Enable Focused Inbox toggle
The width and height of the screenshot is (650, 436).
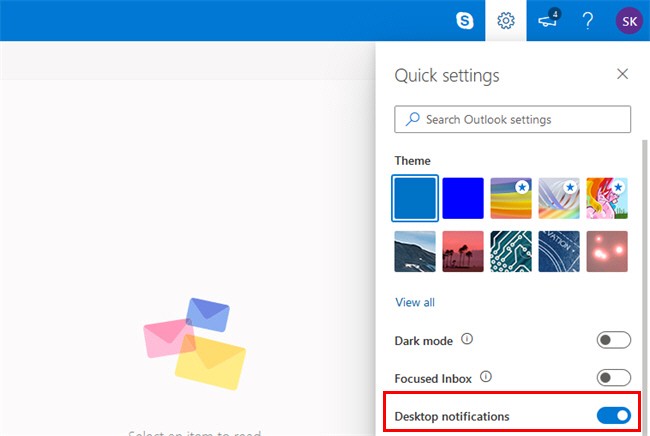click(614, 378)
